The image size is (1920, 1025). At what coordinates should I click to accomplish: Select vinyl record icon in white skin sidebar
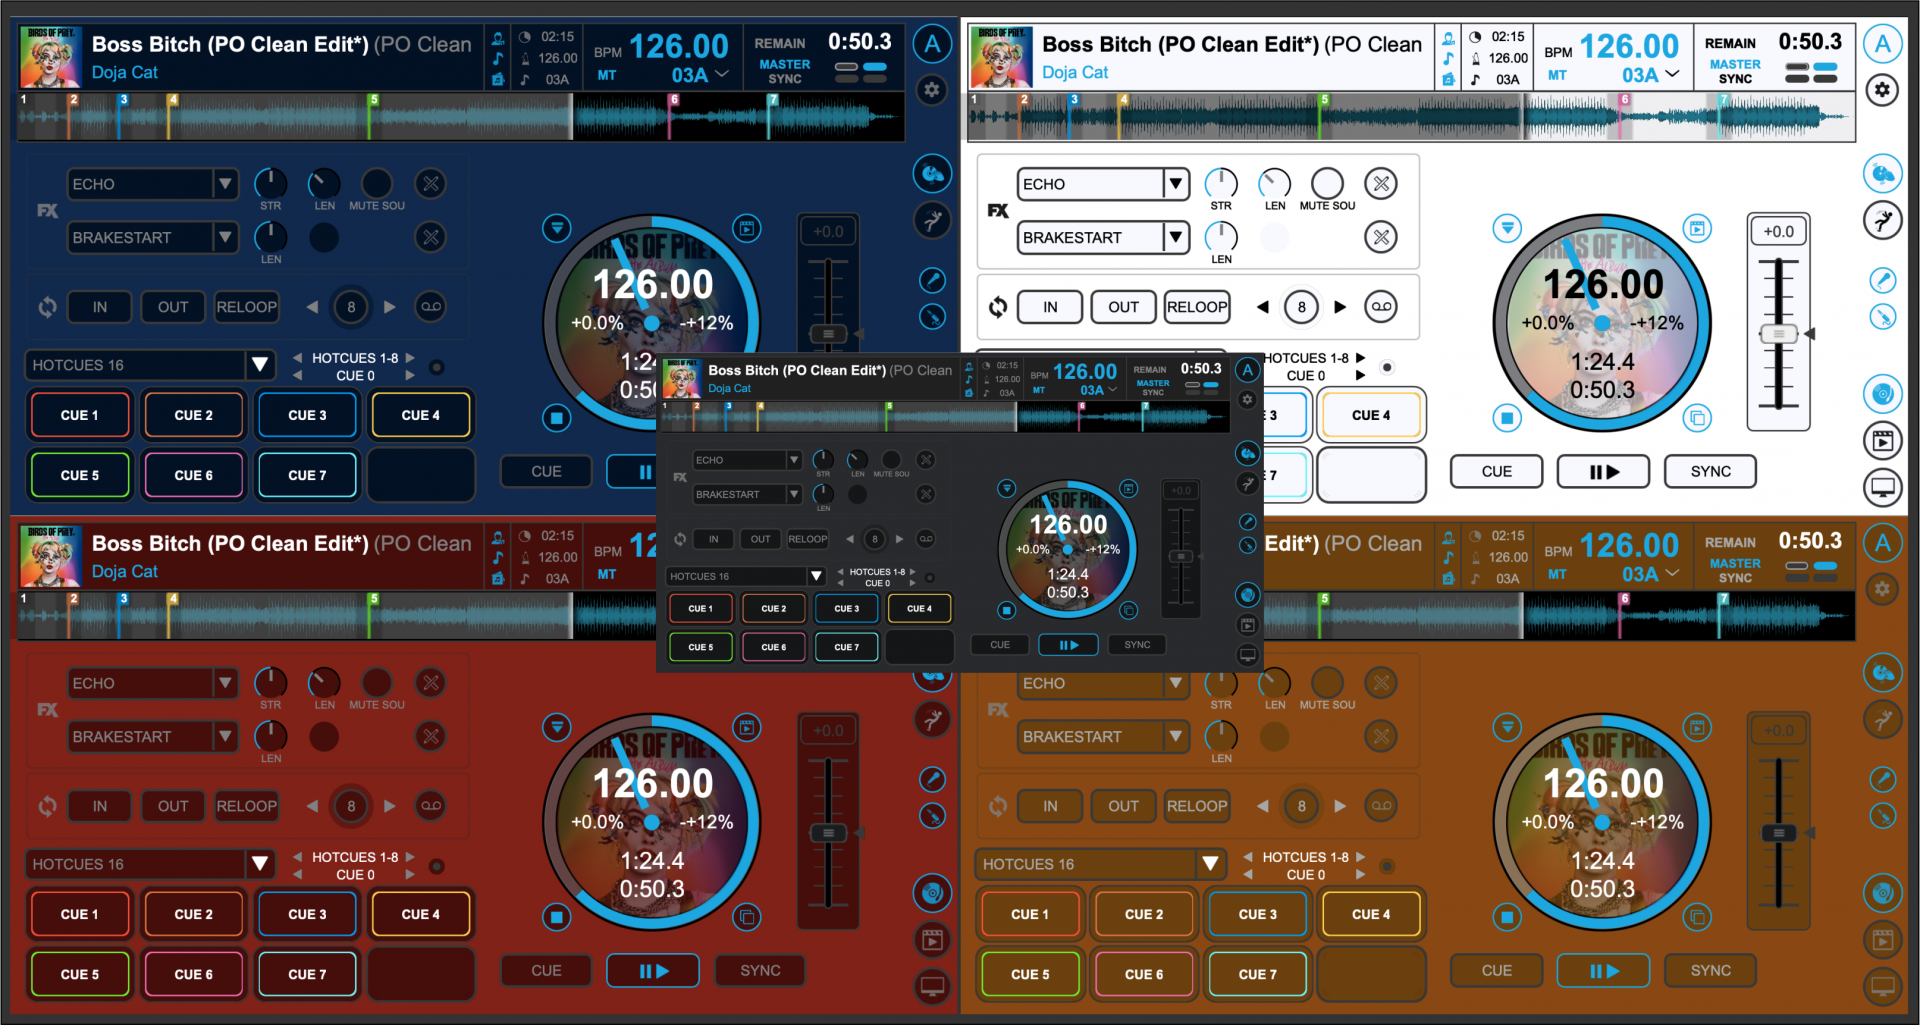tap(1882, 394)
